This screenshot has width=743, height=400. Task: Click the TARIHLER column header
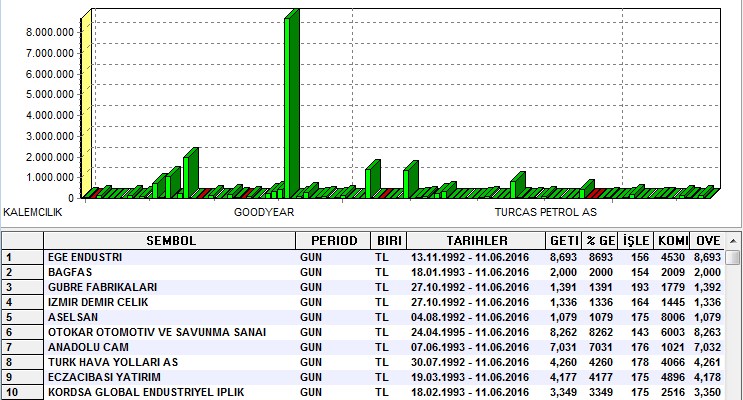click(476, 241)
